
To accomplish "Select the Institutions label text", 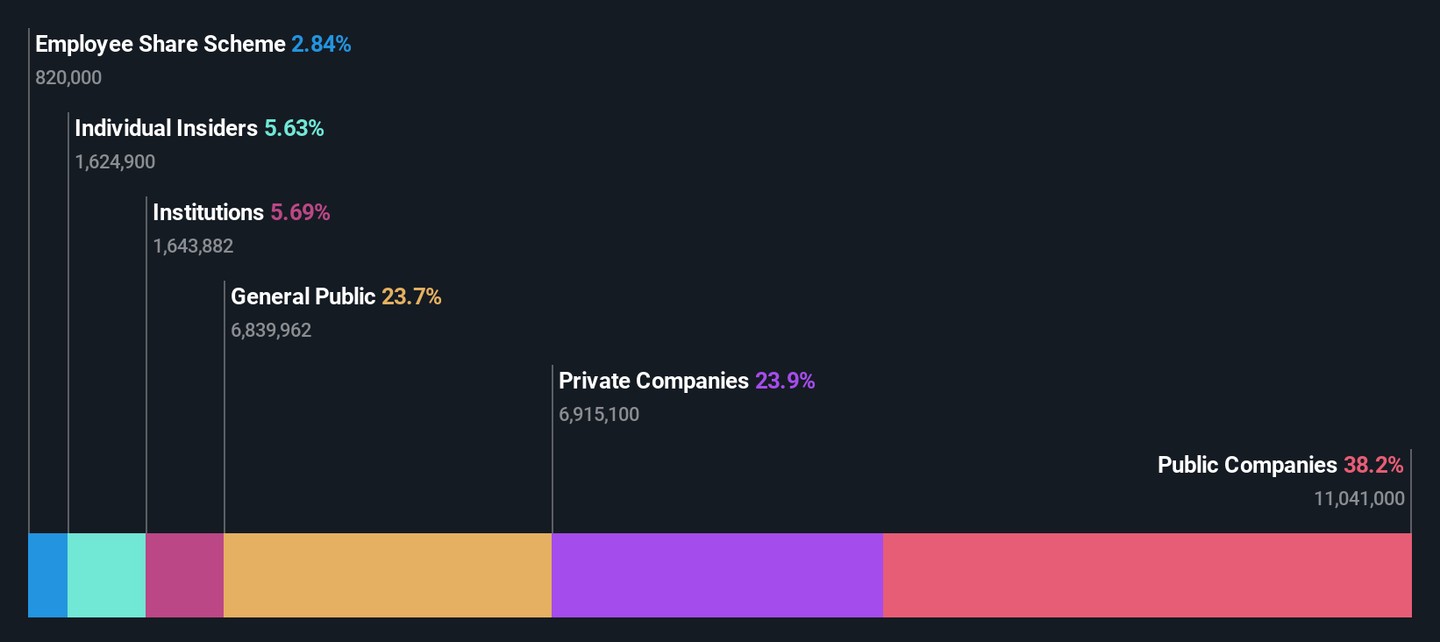I will coord(208,212).
